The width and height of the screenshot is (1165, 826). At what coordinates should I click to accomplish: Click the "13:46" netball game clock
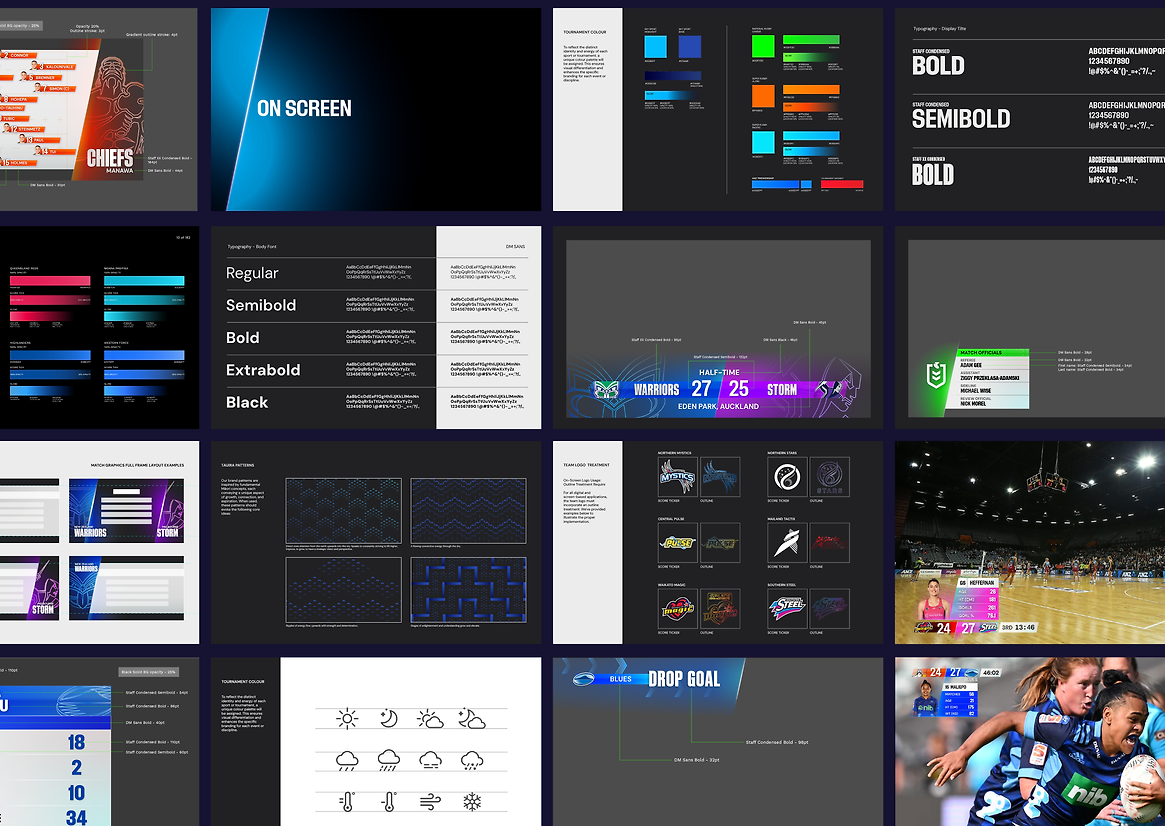[1025, 628]
